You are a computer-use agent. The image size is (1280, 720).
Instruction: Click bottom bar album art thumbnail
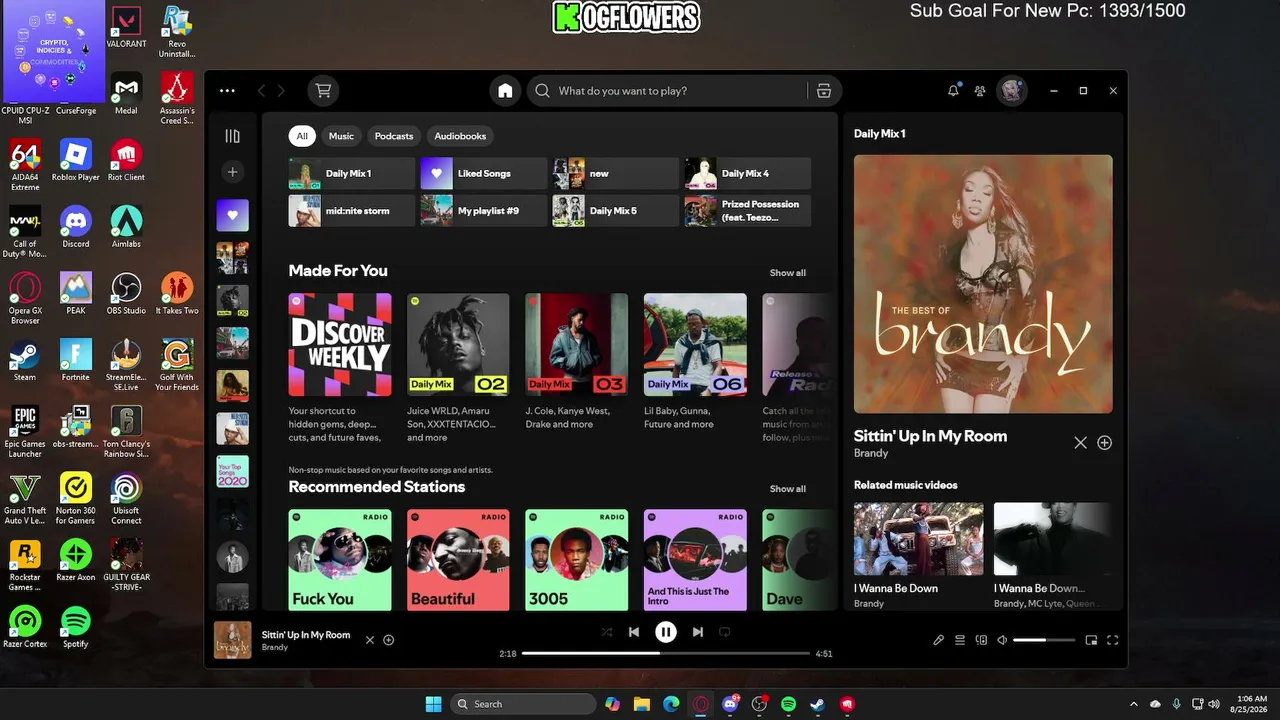(233, 640)
